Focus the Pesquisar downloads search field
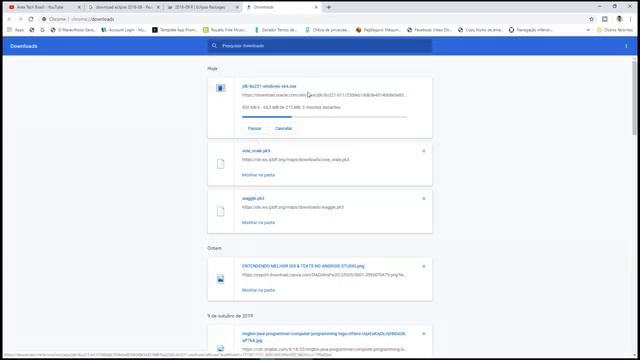Viewport: 640px width, 360px height. pos(320,46)
